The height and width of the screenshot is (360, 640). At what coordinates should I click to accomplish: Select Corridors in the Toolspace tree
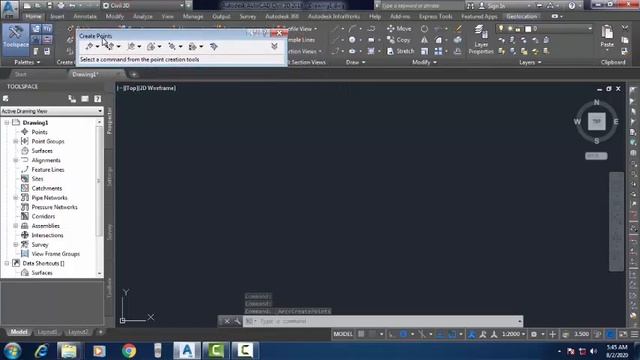click(x=43, y=216)
